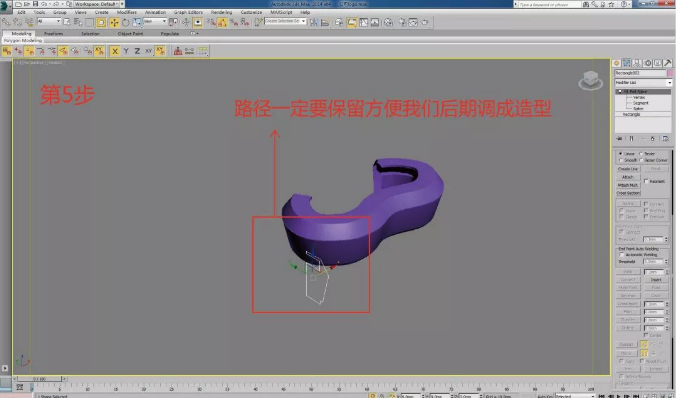This screenshot has height=398, width=676.
Task: Click the Save file icon in title bar
Action: click(36, 3)
